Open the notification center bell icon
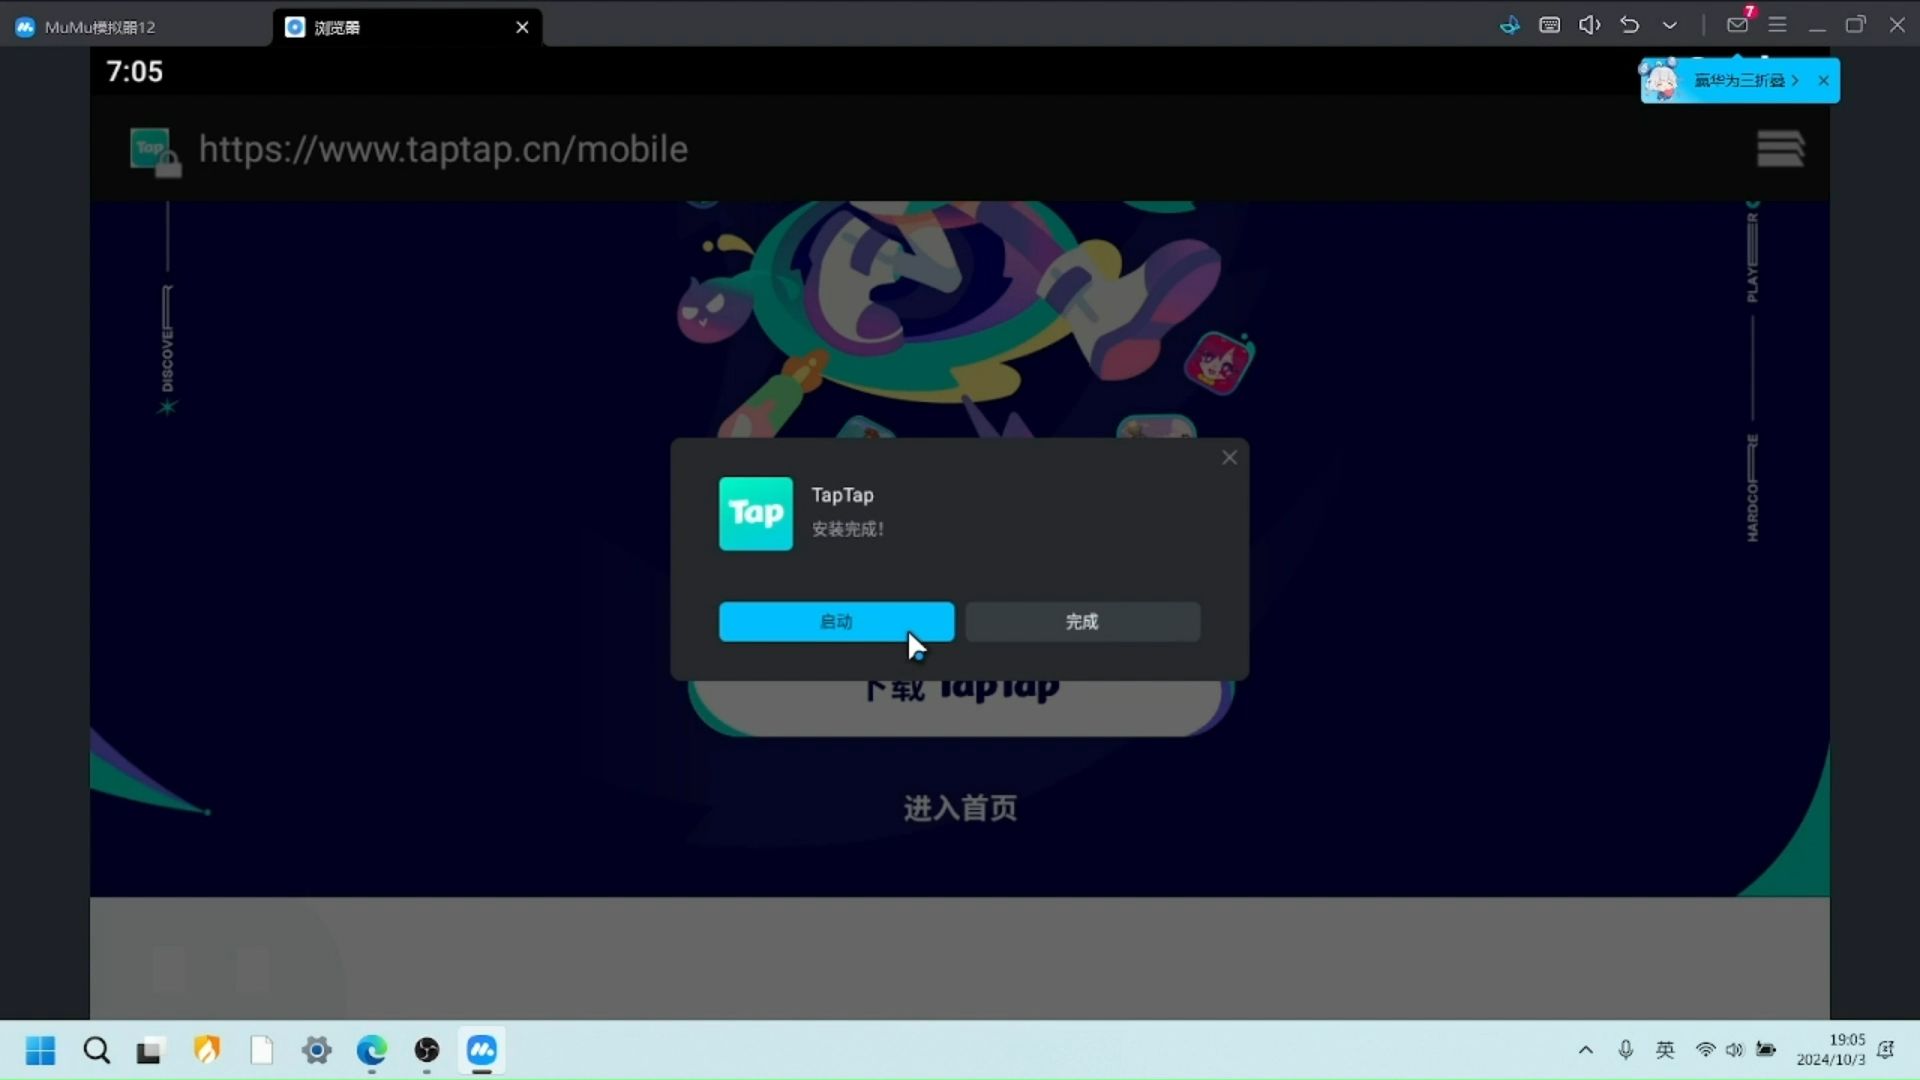The width and height of the screenshot is (1920, 1080). tap(1886, 1050)
